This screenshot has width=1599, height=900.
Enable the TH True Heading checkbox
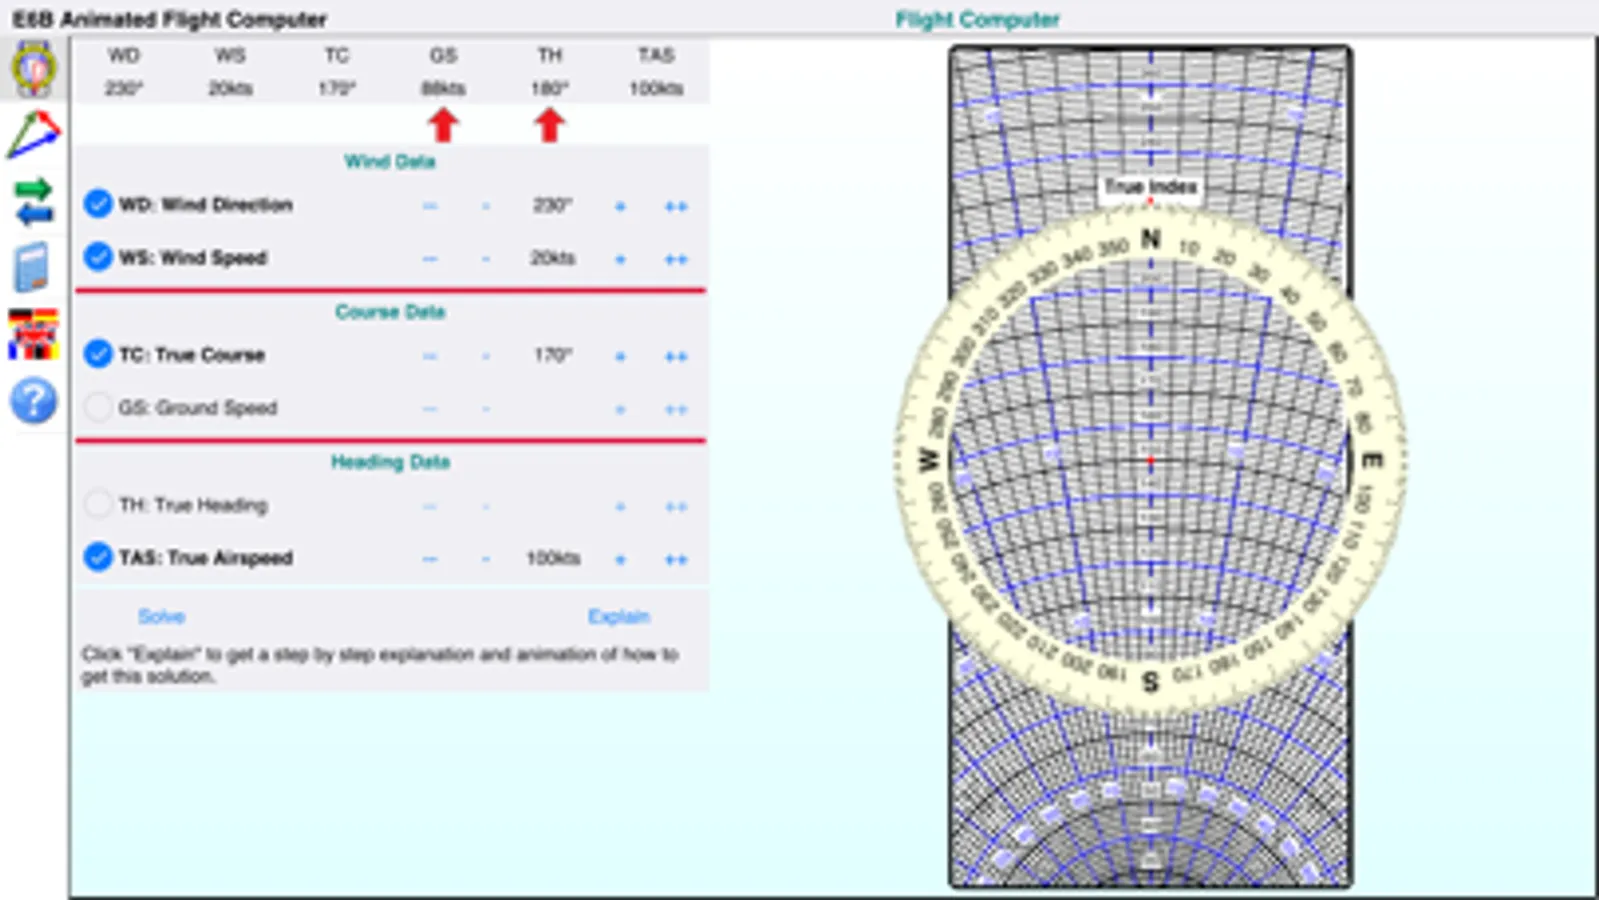[x=98, y=504]
